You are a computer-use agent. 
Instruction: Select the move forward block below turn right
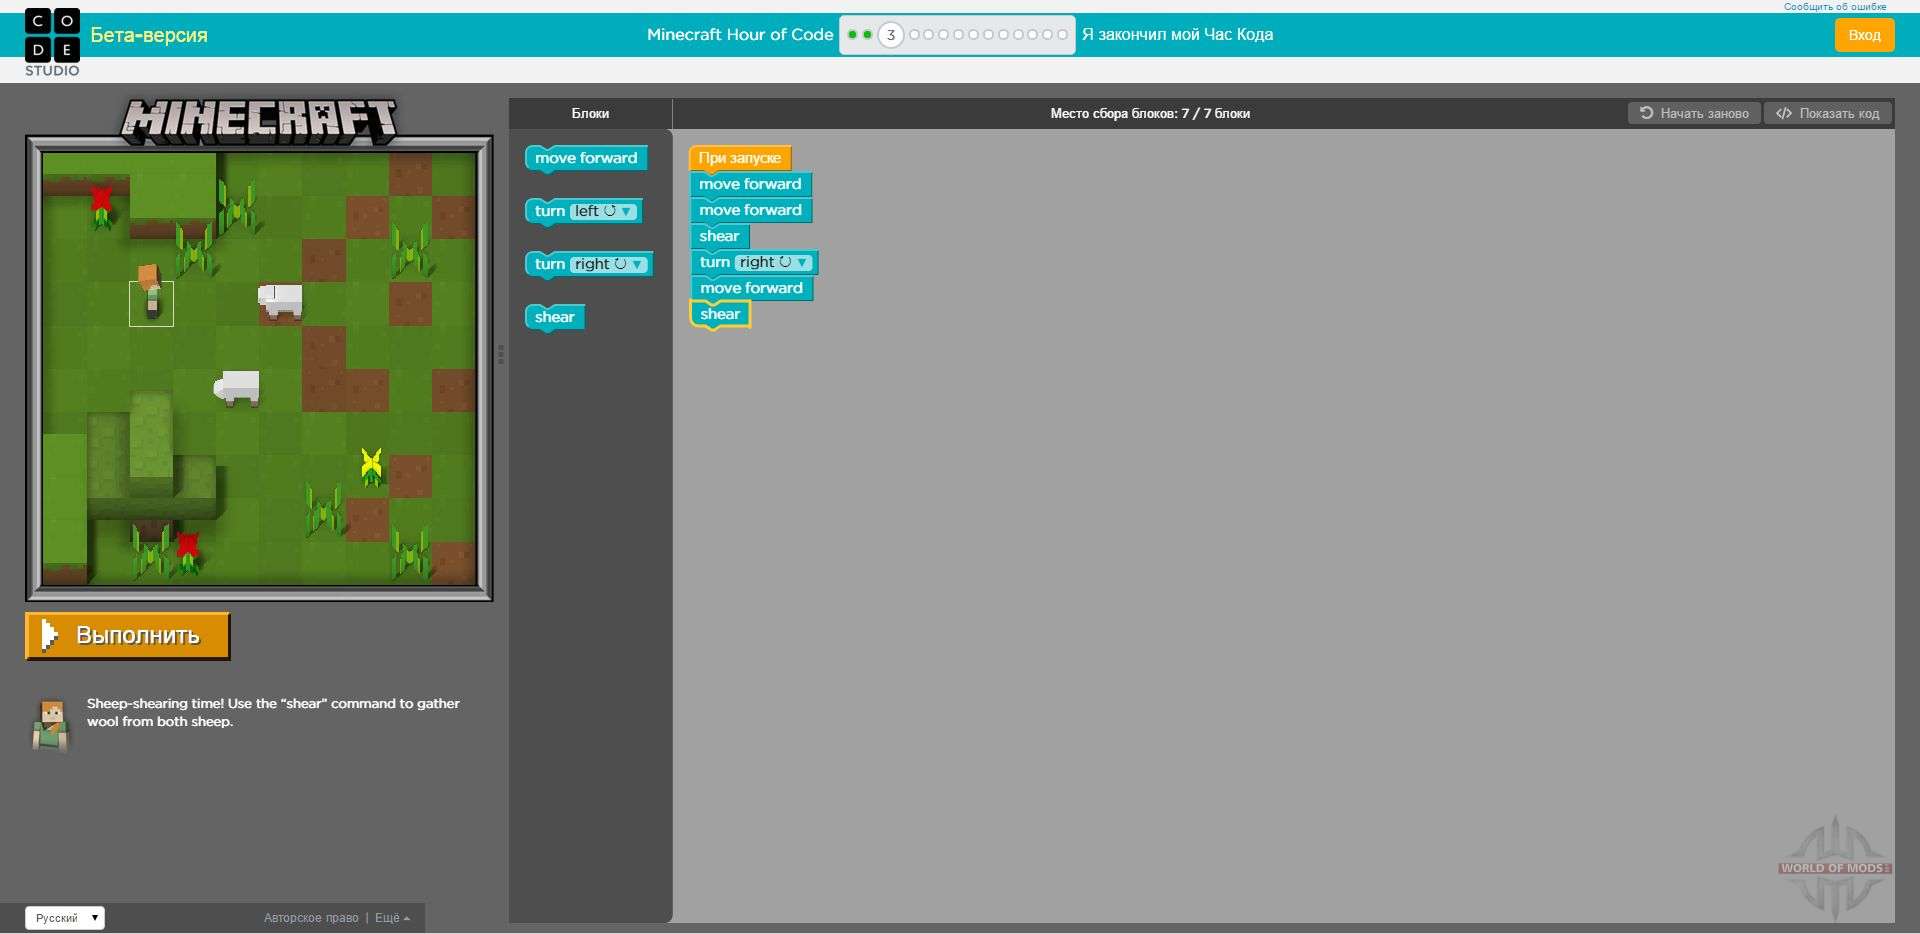pos(752,288)
